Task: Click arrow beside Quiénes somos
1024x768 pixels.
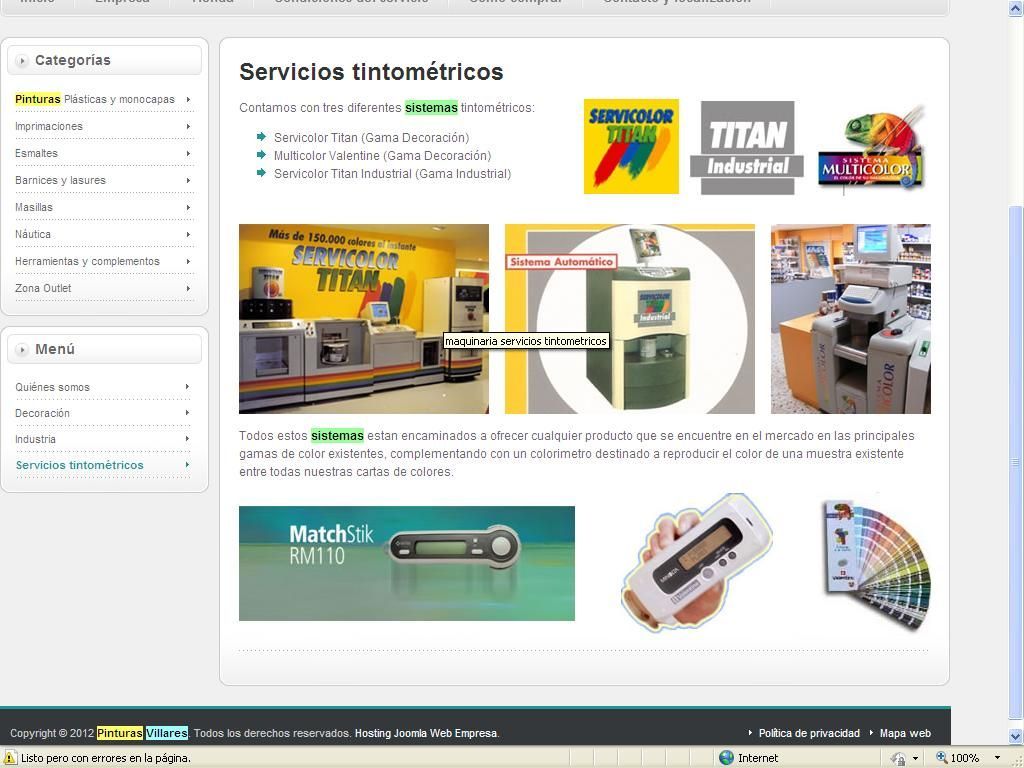Action: click(187, 387)
